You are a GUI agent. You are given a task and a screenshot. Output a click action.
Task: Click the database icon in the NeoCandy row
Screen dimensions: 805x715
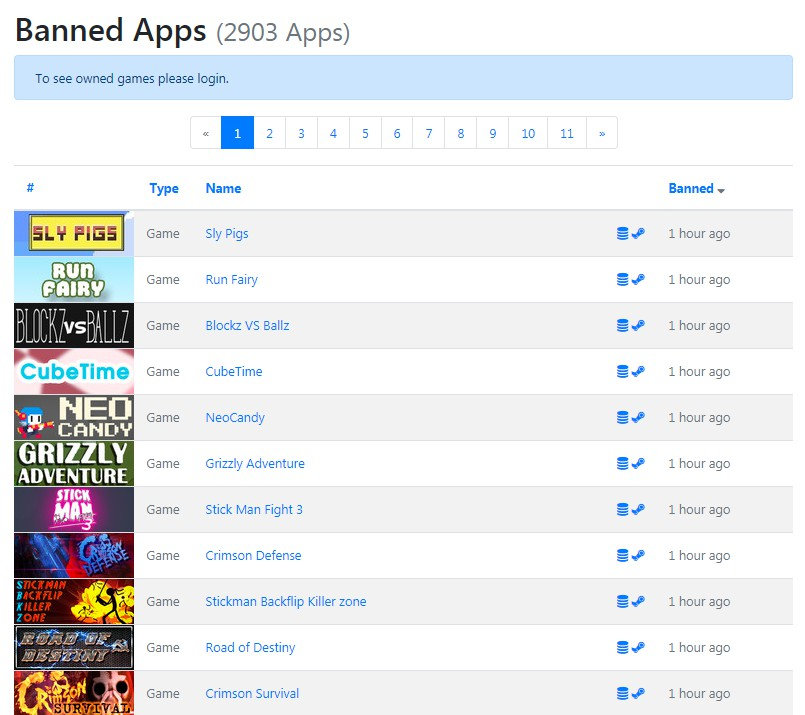[x=622, y=418]
